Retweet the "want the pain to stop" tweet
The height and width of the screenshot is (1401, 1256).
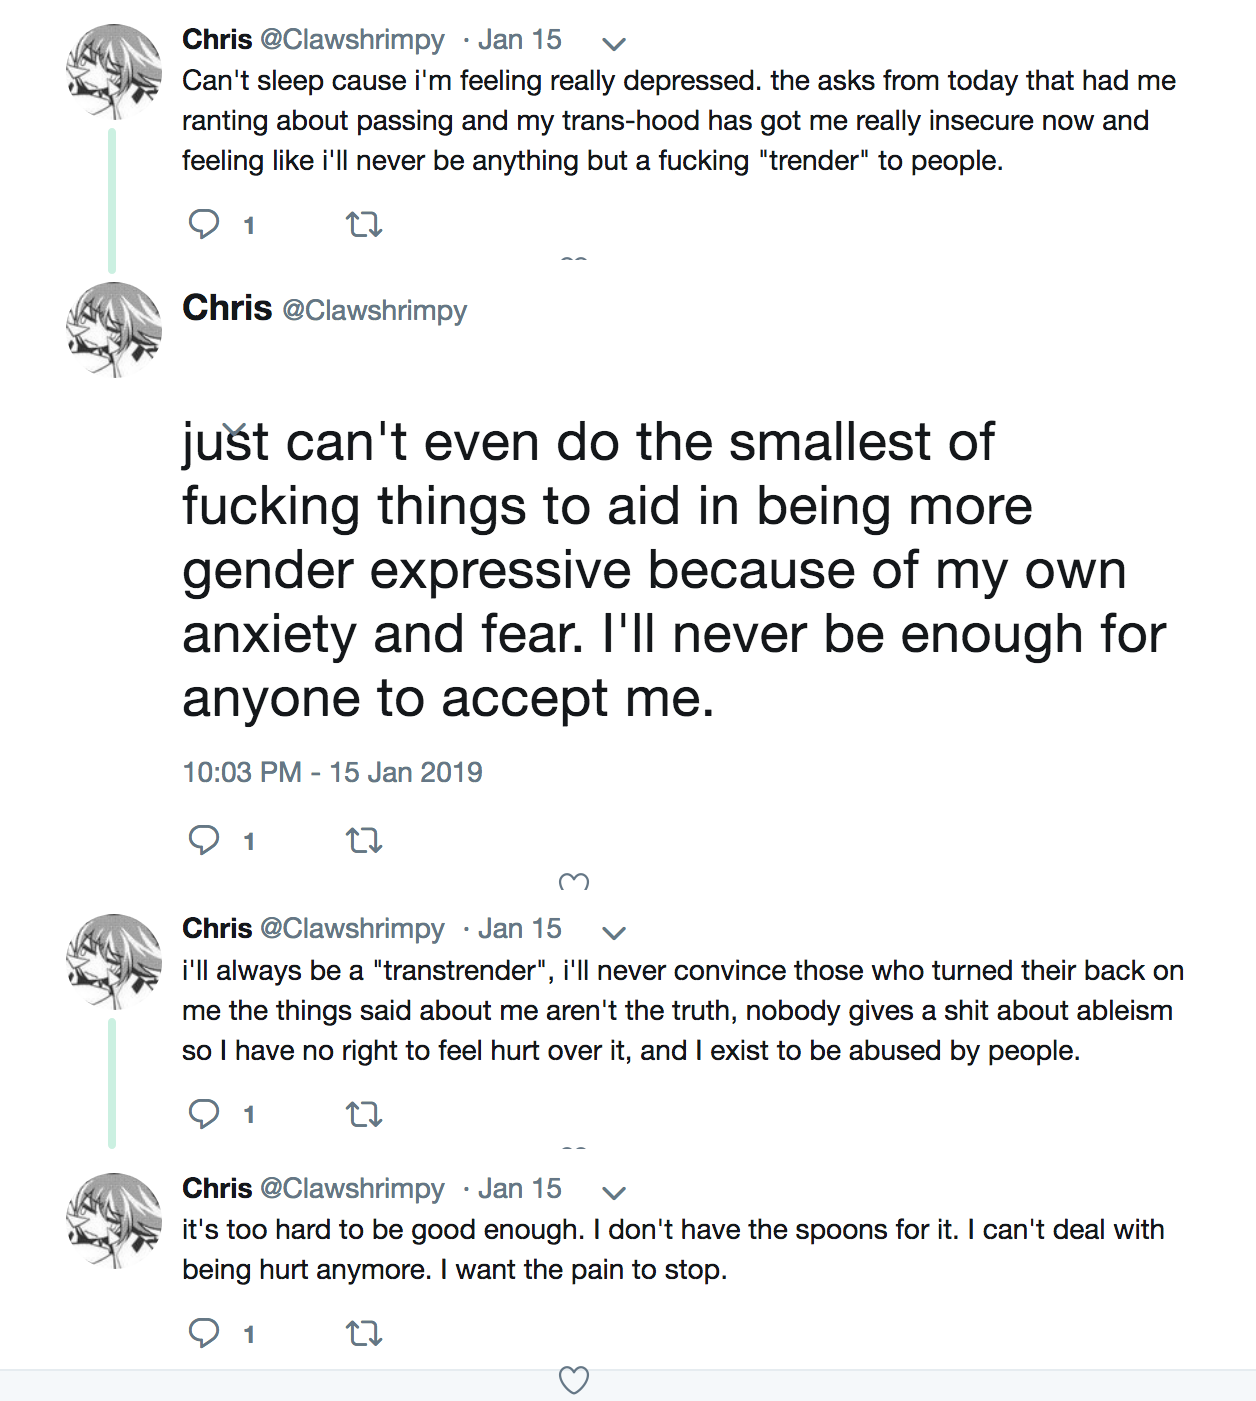pos(364,1333)
